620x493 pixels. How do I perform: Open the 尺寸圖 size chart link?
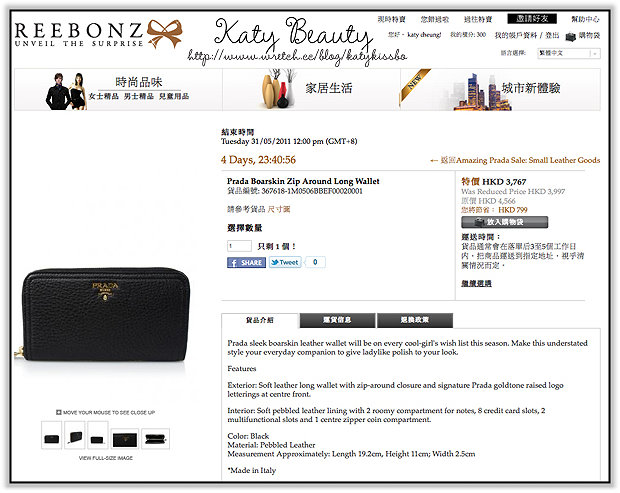[x=279, y=209]
